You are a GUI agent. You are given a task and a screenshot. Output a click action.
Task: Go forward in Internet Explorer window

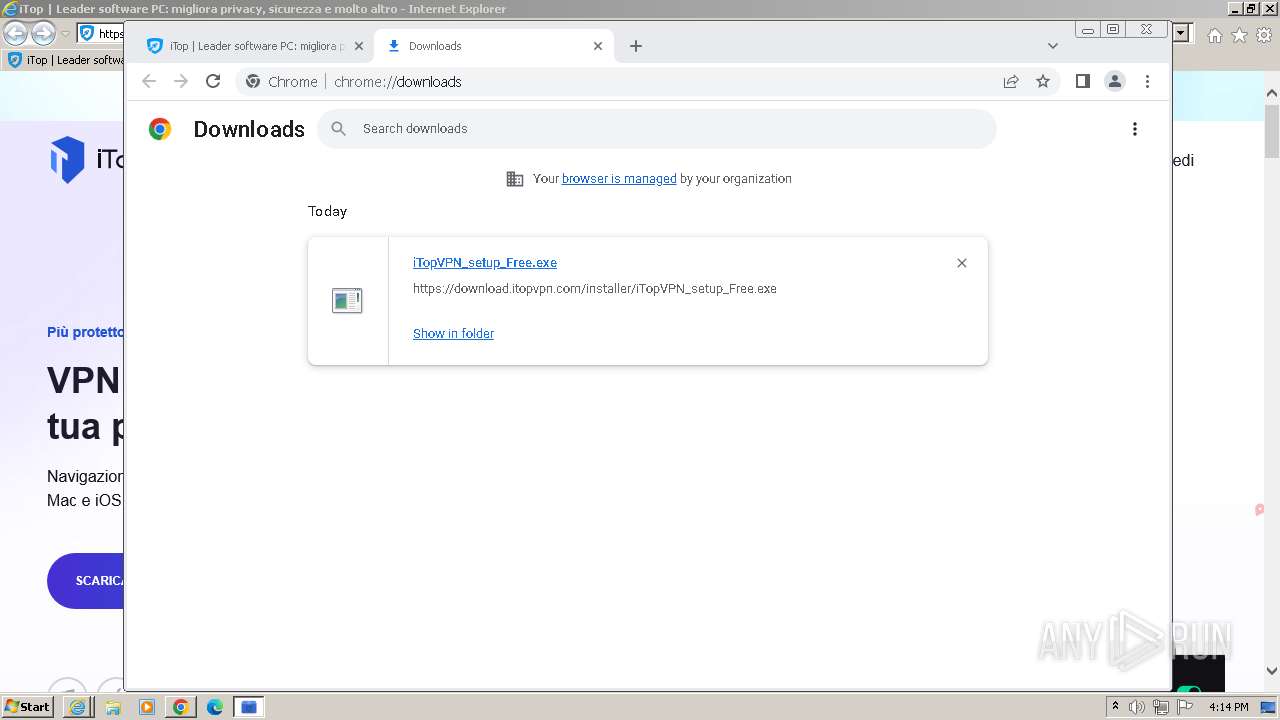coord(43,33)
